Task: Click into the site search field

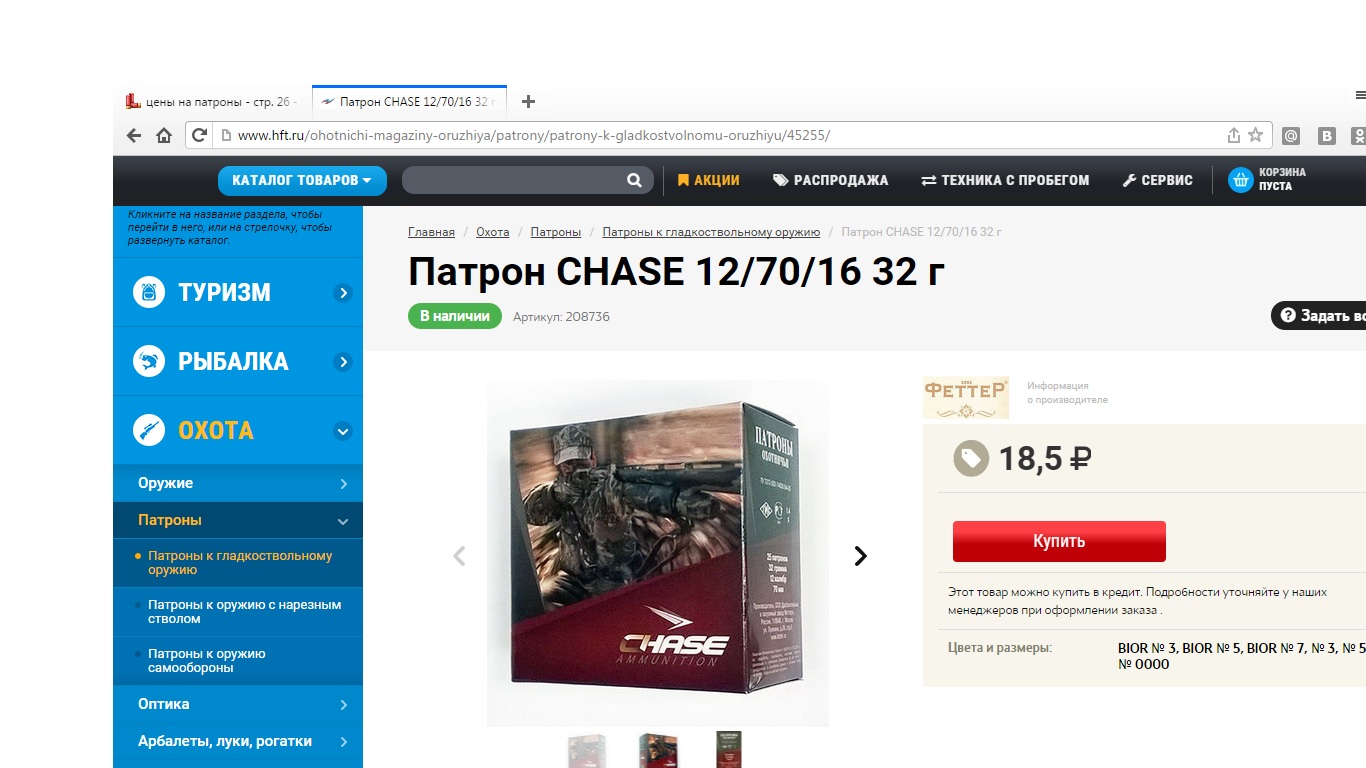Action: tap(513, 180)
